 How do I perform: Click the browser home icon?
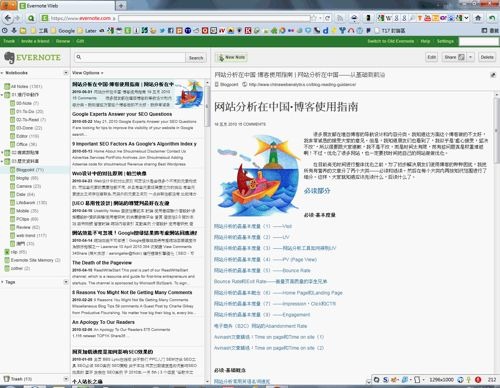tap(478, 18)
